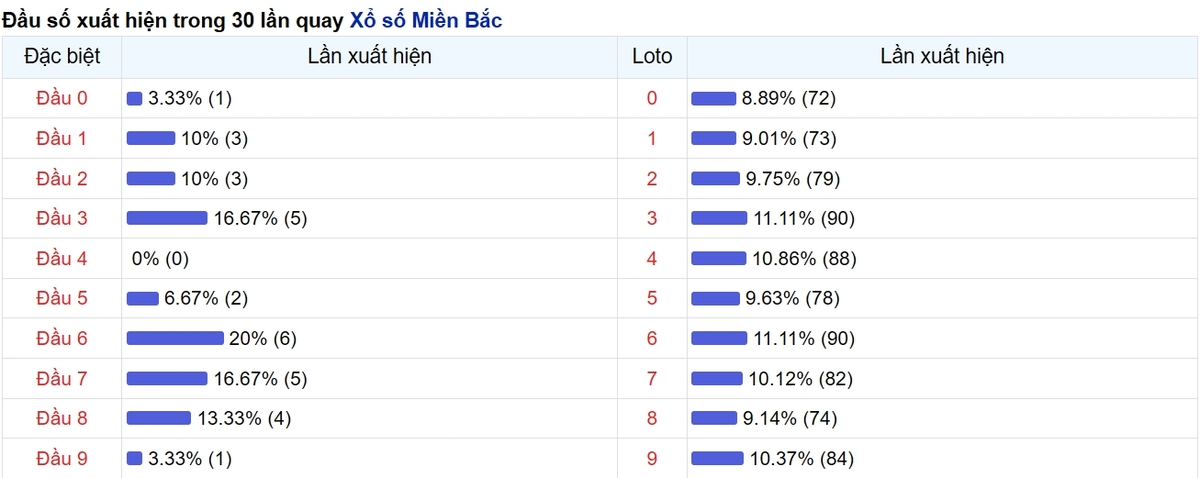Click the Loto 0 bar at 8.89%
Viewport: 1200px width, 478px height.
click(x=714, y=98)
